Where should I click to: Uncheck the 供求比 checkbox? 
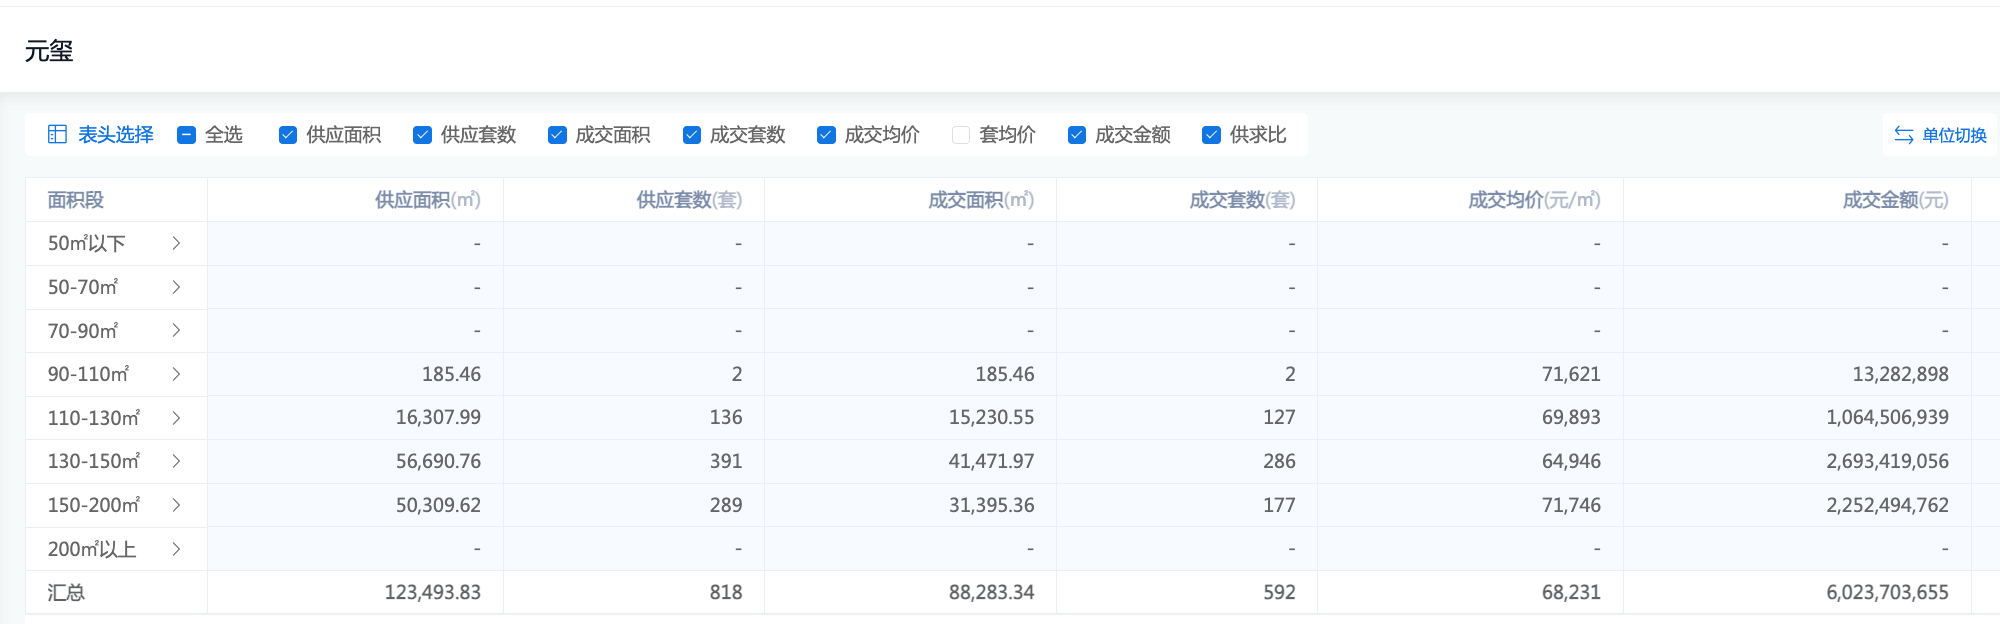point(1211,135)
